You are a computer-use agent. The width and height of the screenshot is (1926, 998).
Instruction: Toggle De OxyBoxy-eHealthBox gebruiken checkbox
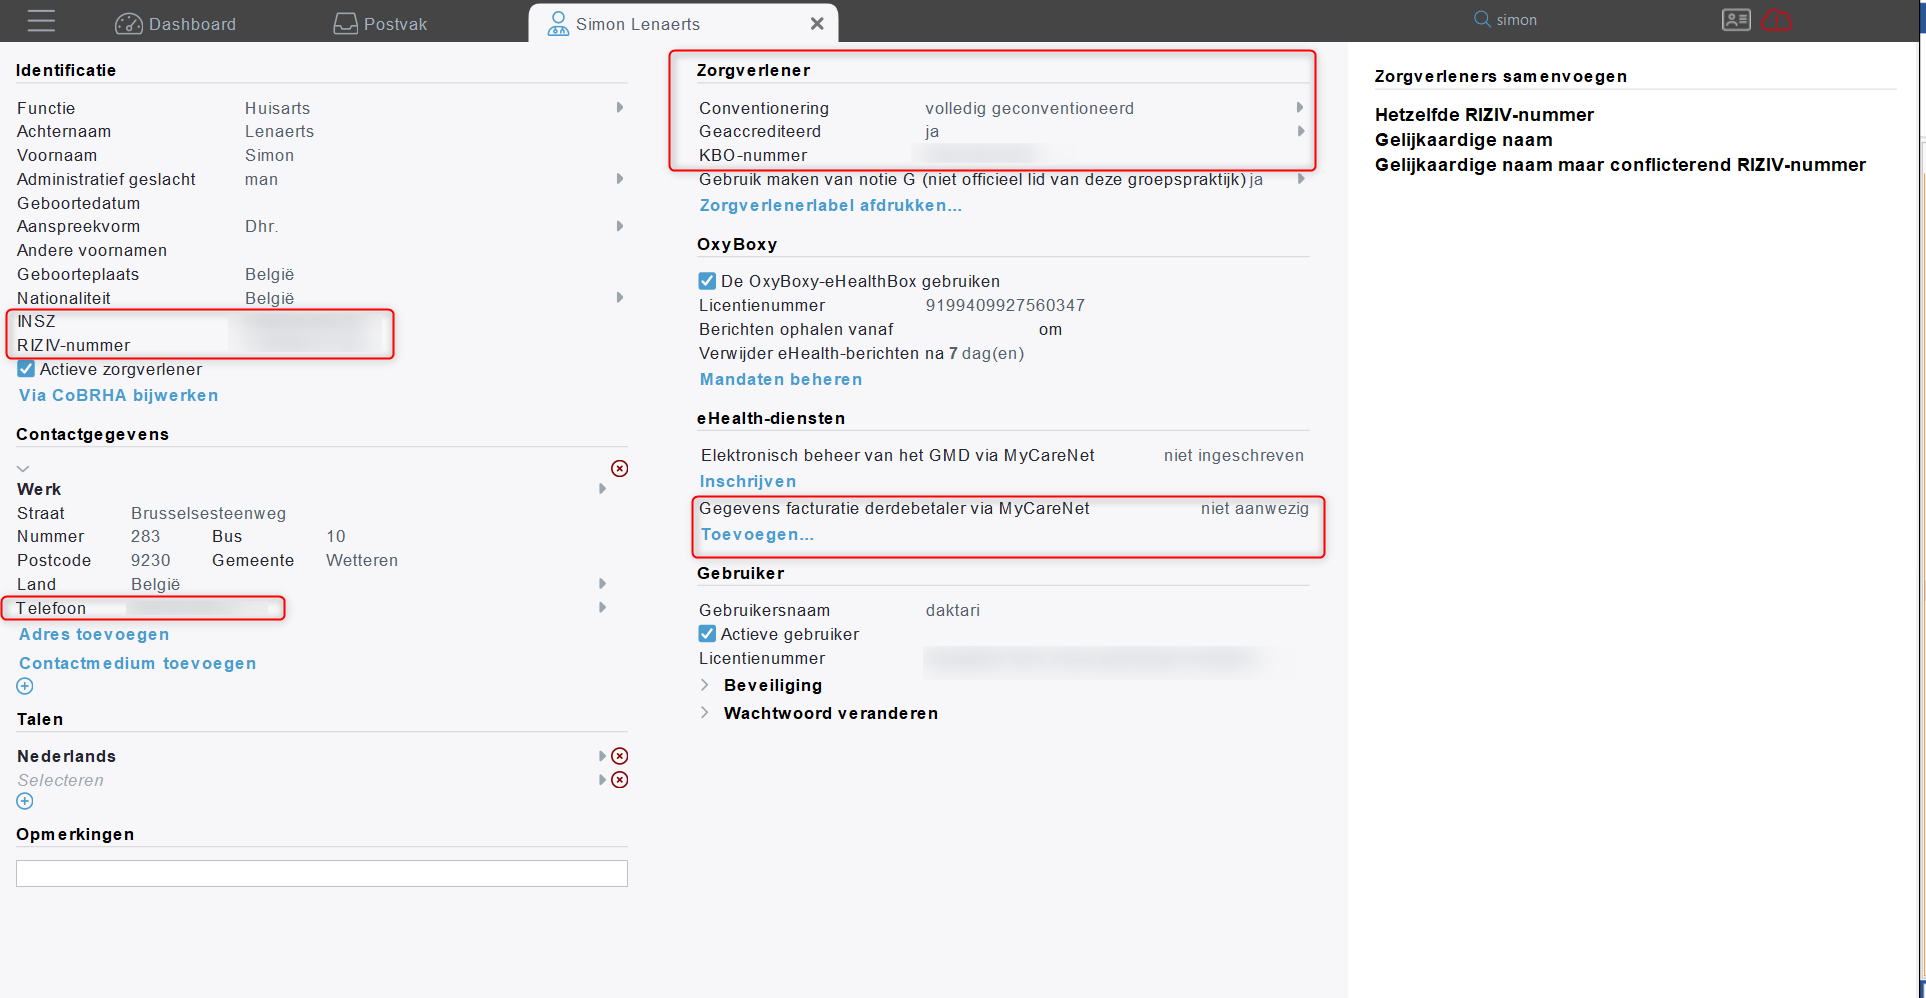(x=707, y=281)
